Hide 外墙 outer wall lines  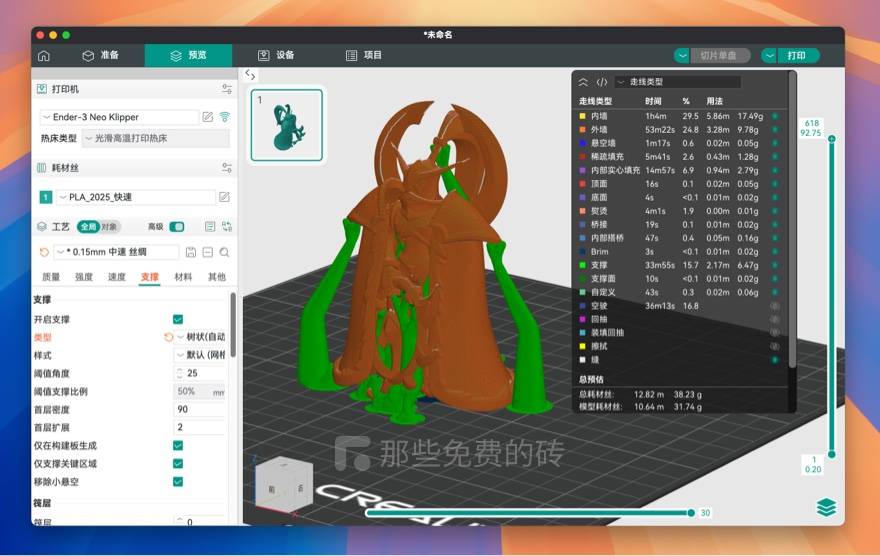[774, 130]
